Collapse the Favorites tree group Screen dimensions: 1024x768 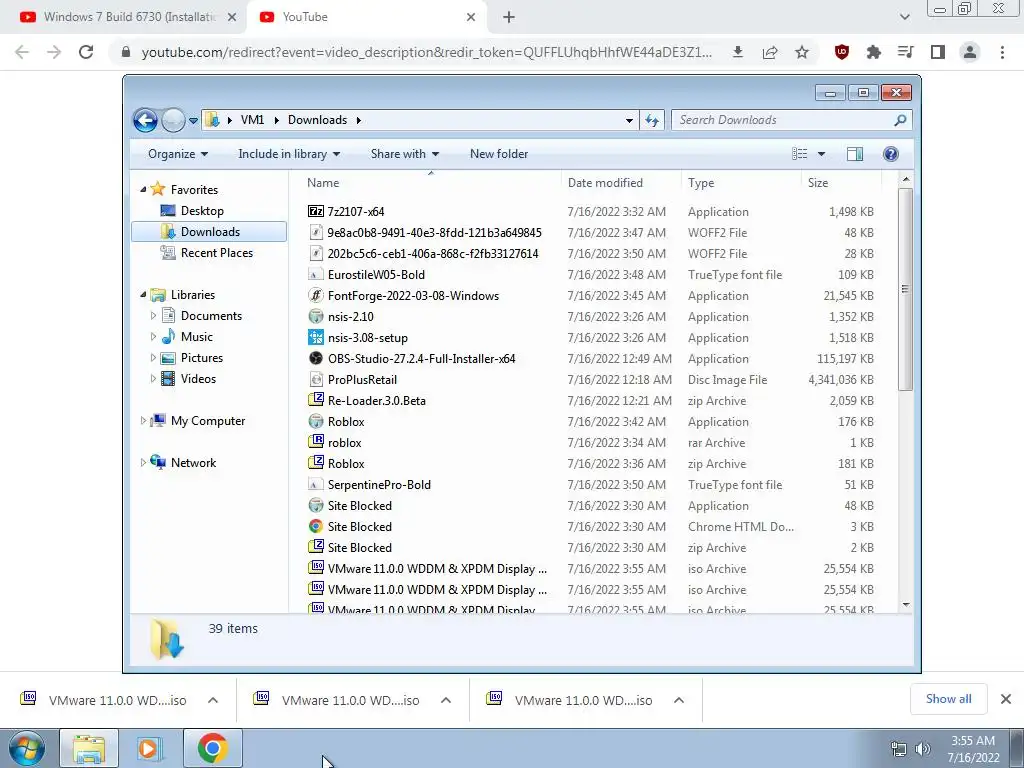pos(143,189)
